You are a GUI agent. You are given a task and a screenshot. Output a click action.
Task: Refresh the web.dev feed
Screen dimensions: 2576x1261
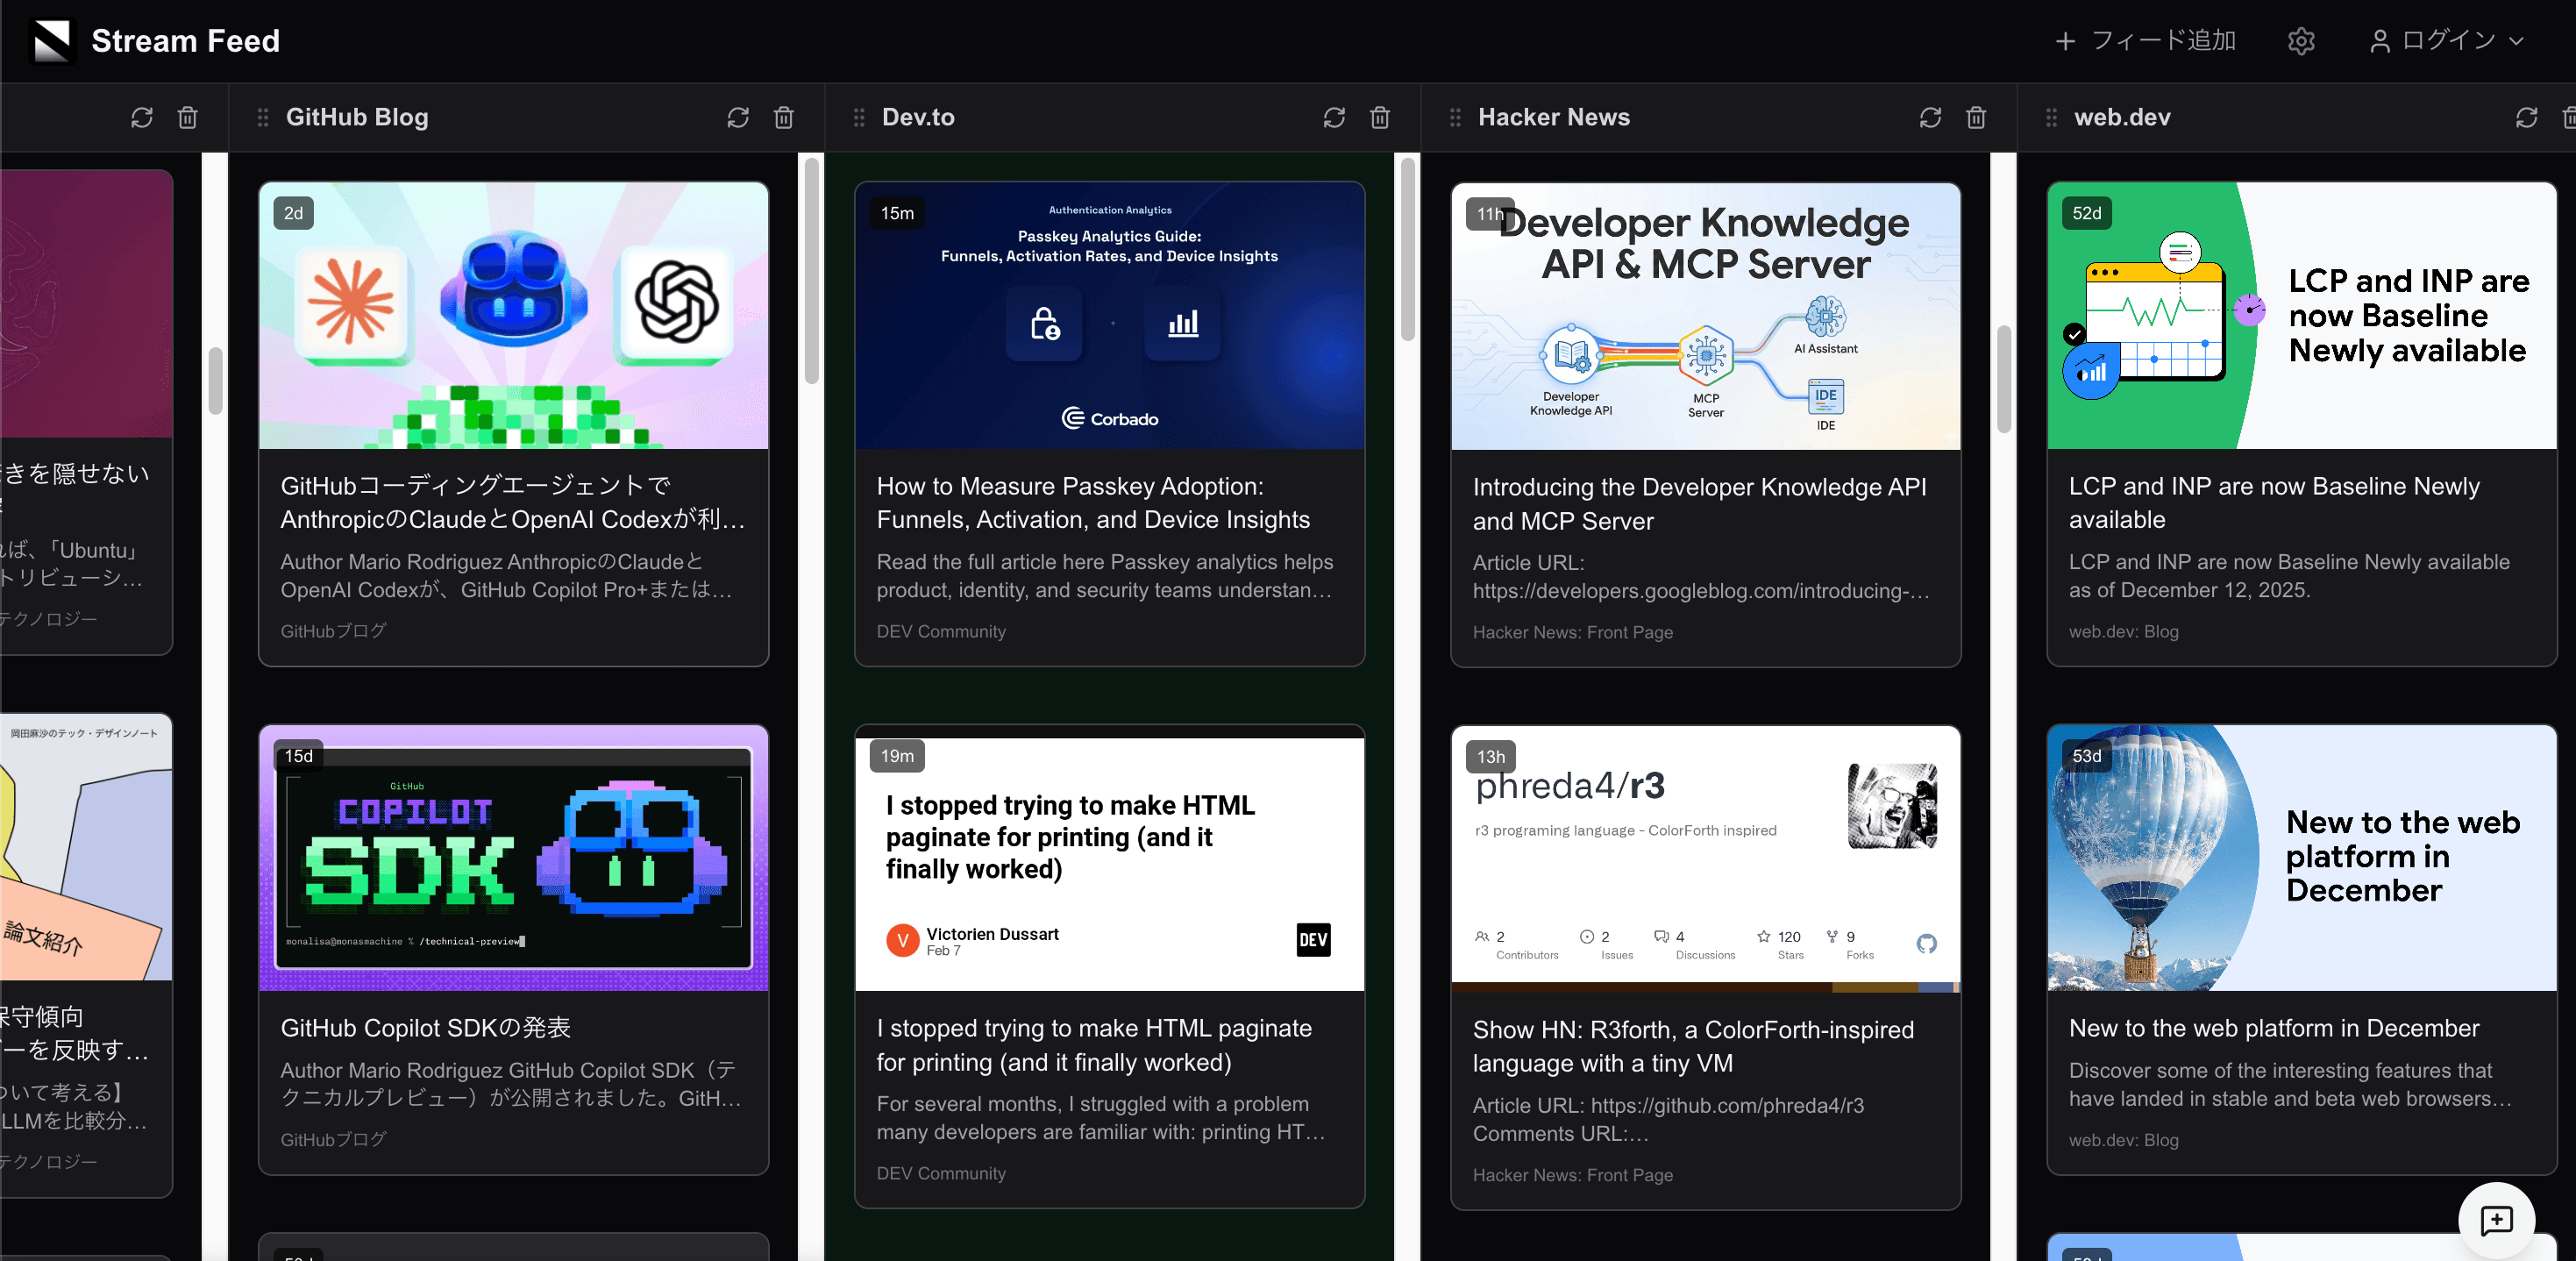[x=2528, y=117]
